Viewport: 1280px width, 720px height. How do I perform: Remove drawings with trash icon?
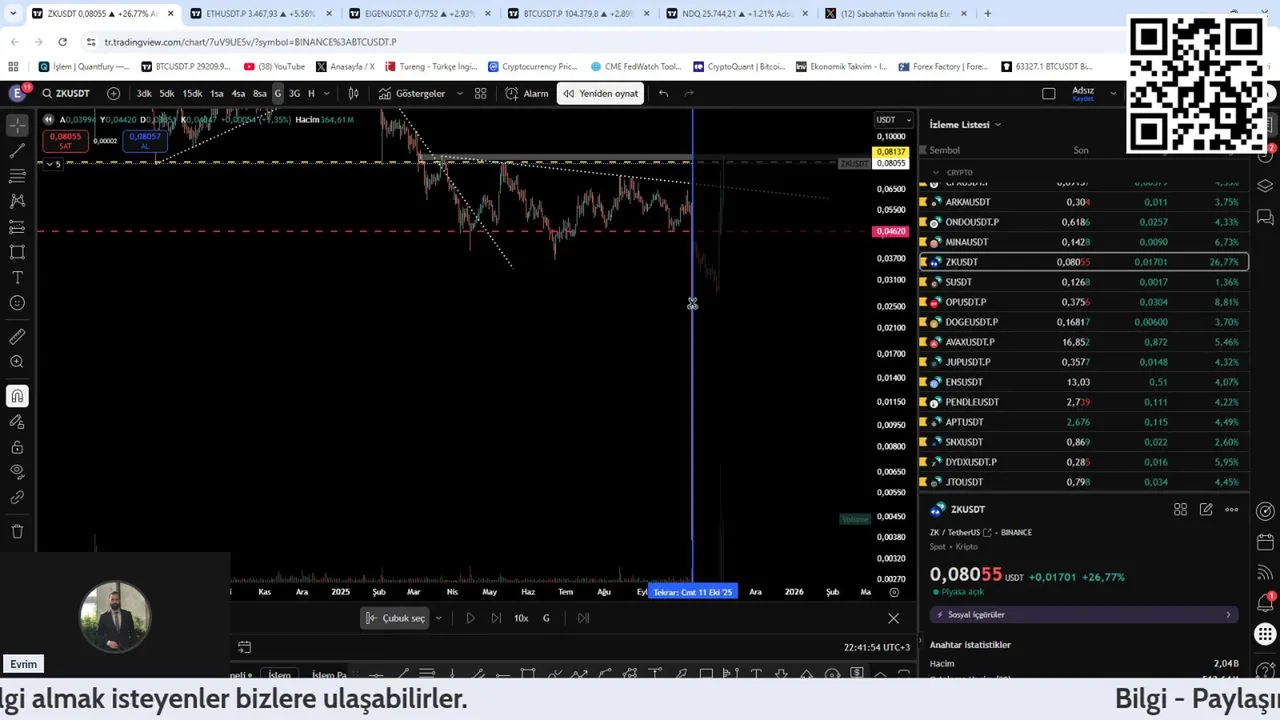(x=17, y=532)
